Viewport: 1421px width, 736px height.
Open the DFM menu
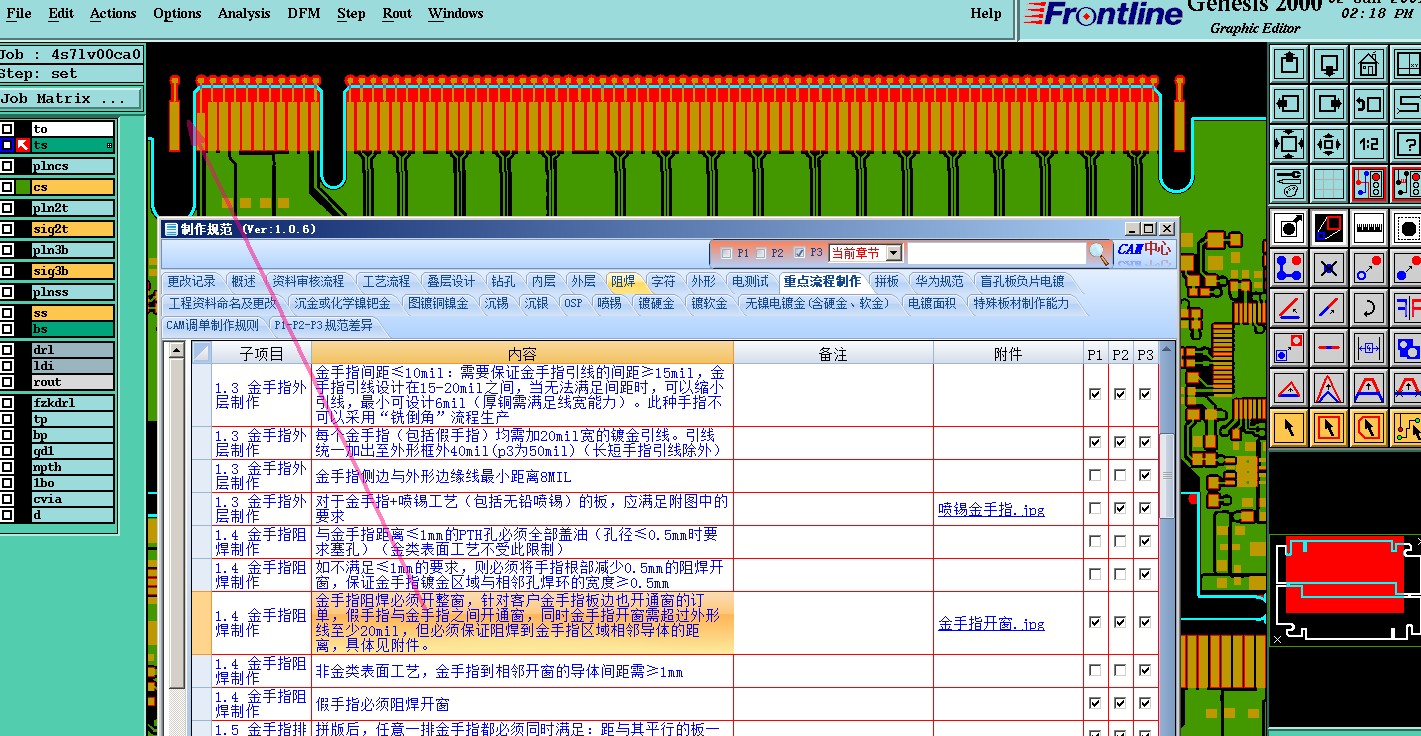(x=304, y=13)
